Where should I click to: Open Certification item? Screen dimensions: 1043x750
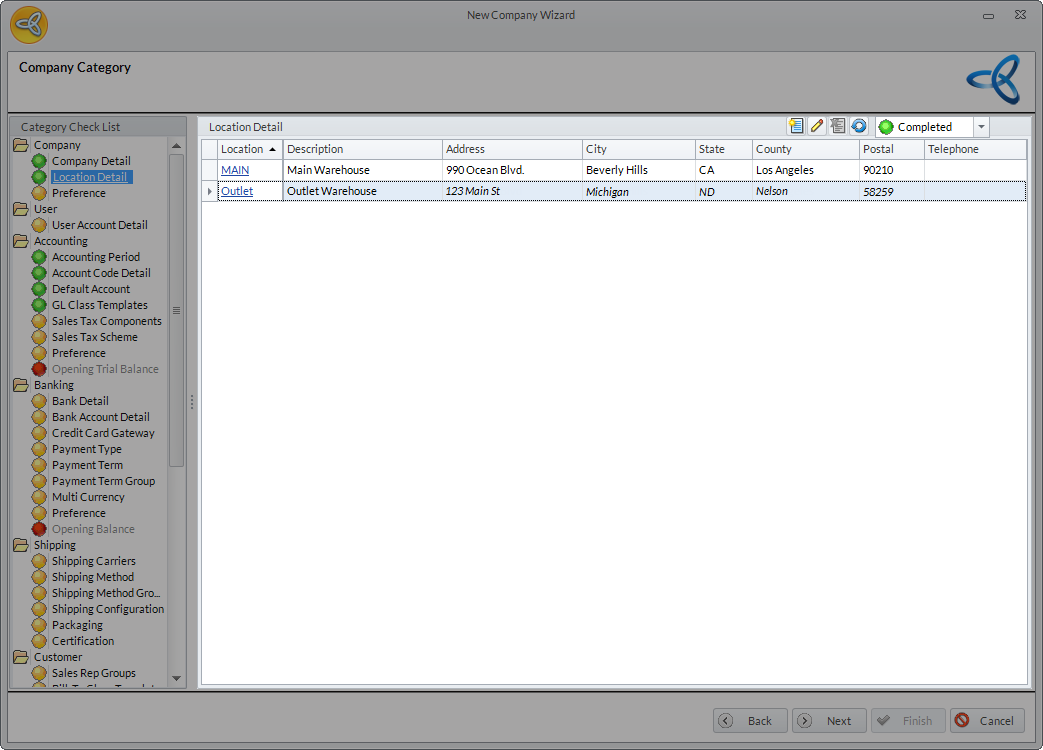tap(83, 641)
